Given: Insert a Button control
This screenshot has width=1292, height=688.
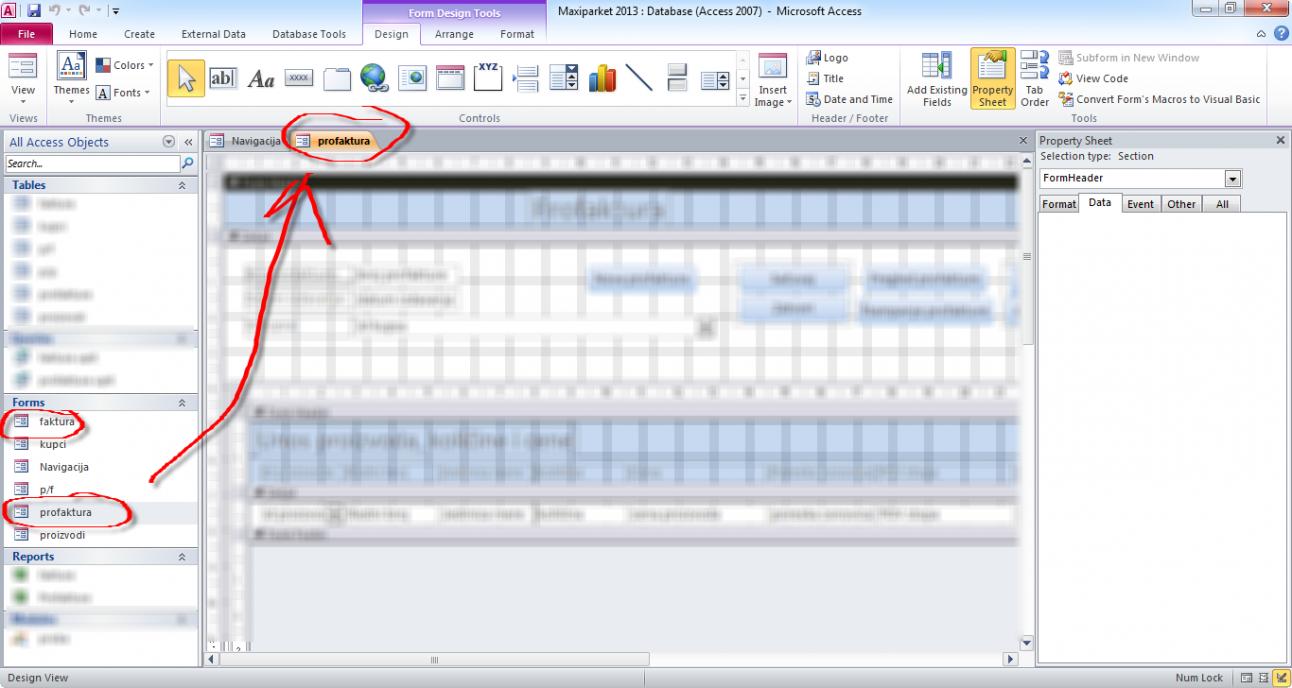Looking at the screenshot, I should click(x=299, y=78).
